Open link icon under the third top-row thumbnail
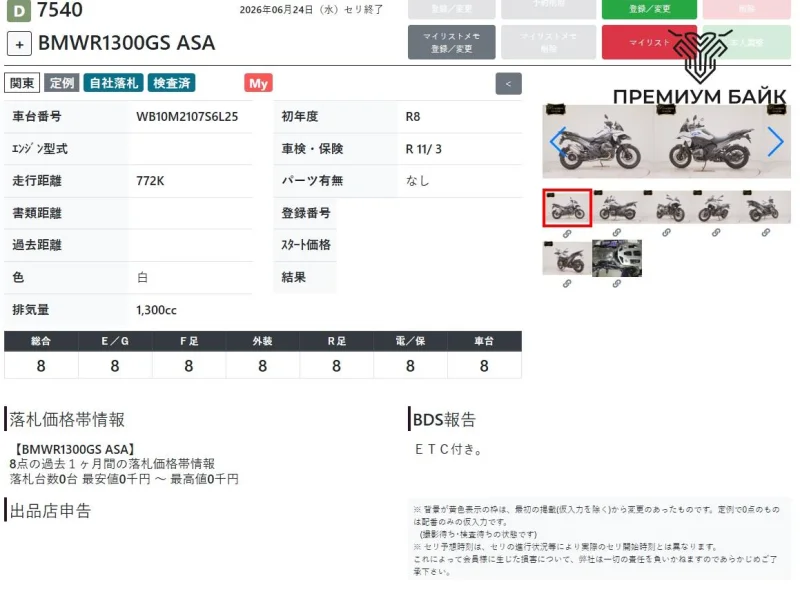Viewport: 800px width, 600px height. pos(666,233)
